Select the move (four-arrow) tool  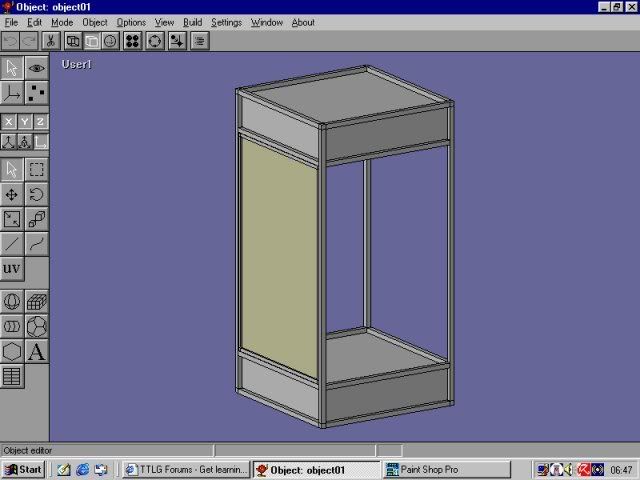coord(12,194)
